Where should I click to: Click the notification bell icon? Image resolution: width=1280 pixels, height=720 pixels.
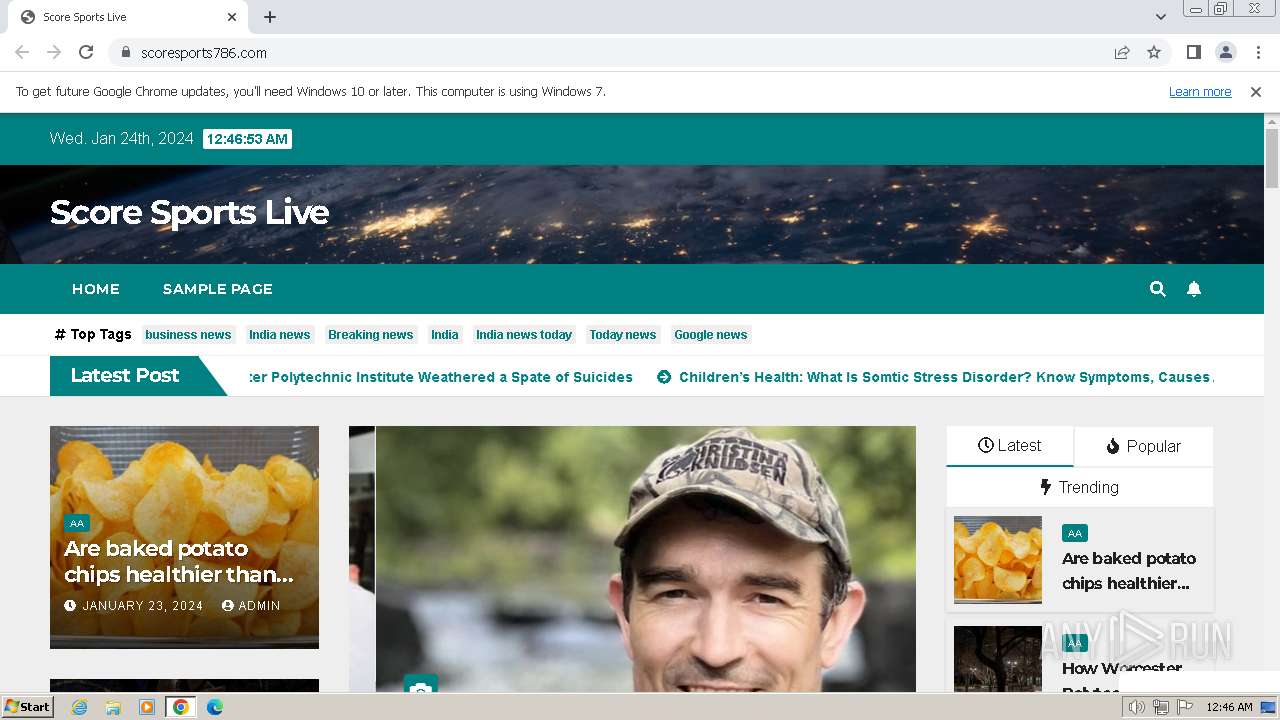click(1193, 289)
